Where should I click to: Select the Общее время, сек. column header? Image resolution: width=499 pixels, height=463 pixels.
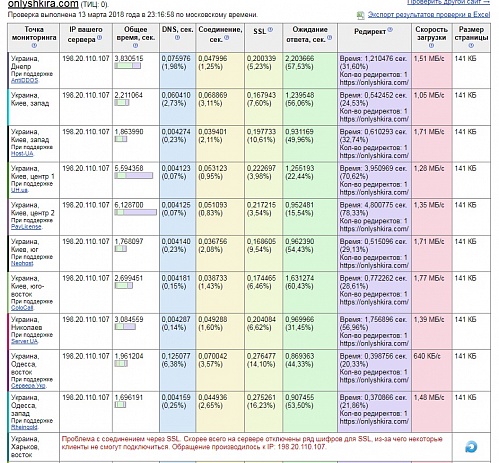tap(136, 37)
